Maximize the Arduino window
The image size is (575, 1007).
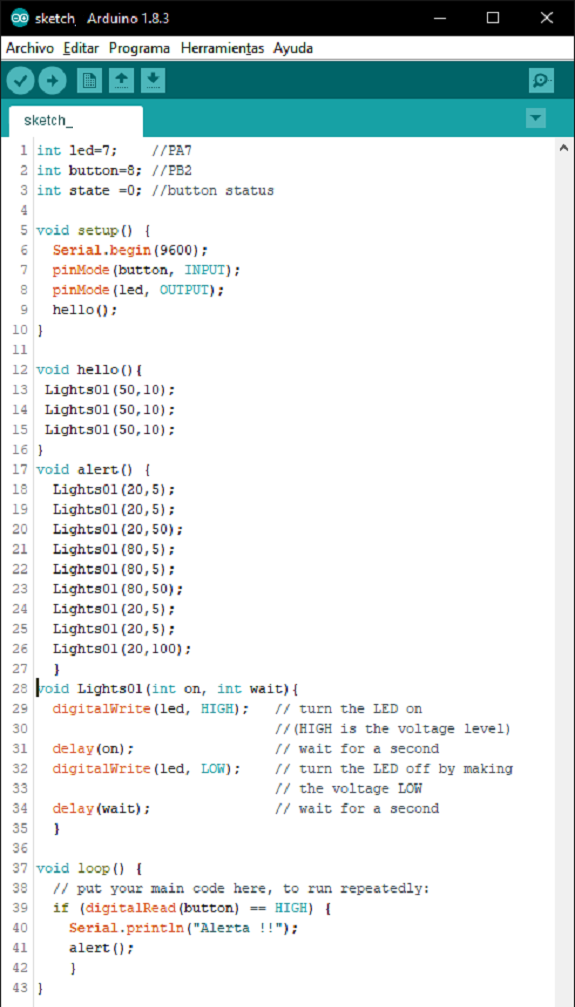pos(493,18)
